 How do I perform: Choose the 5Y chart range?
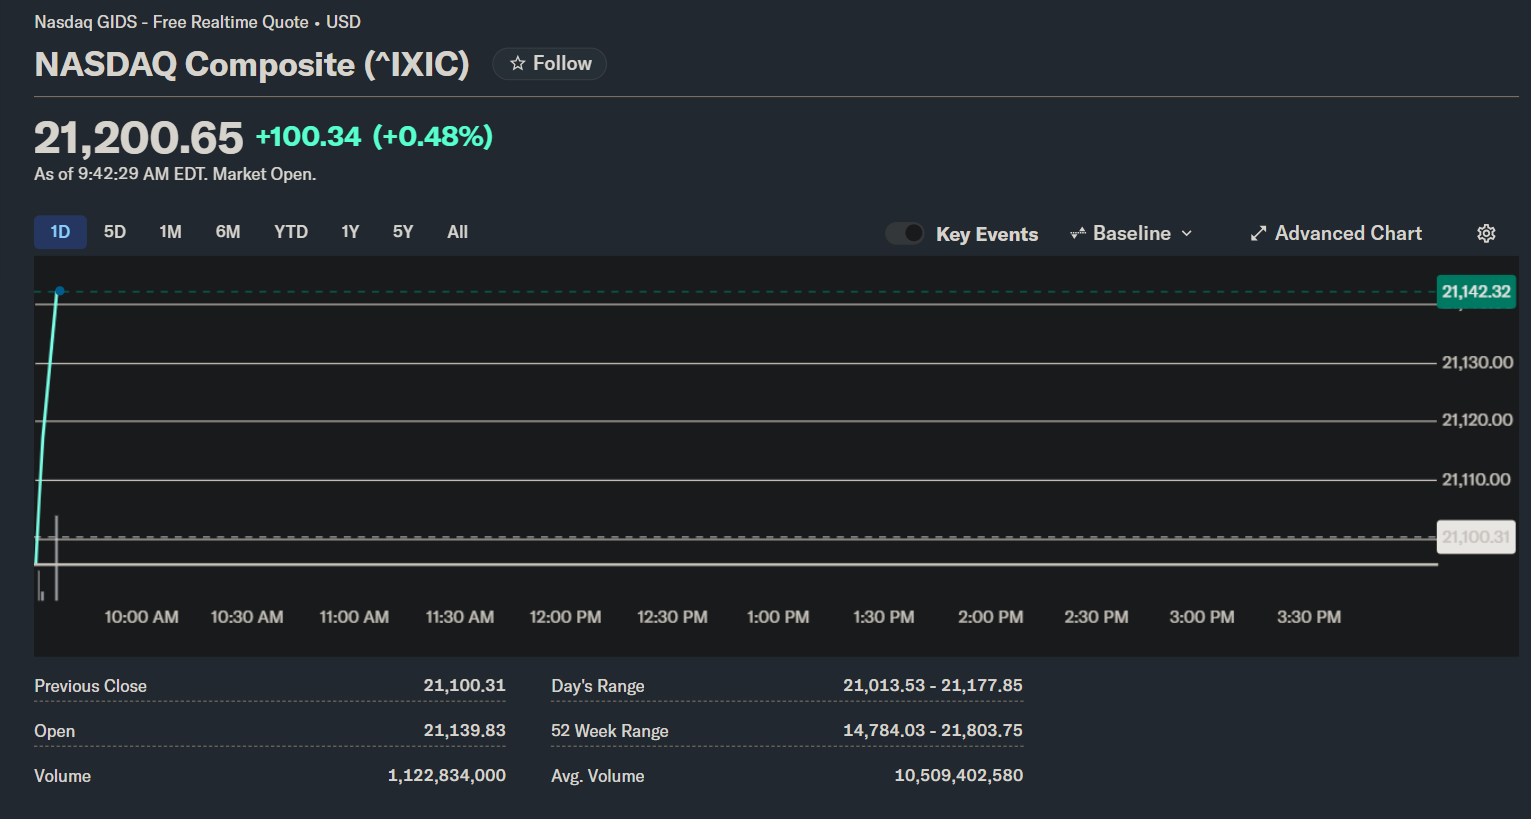[403, 232]
